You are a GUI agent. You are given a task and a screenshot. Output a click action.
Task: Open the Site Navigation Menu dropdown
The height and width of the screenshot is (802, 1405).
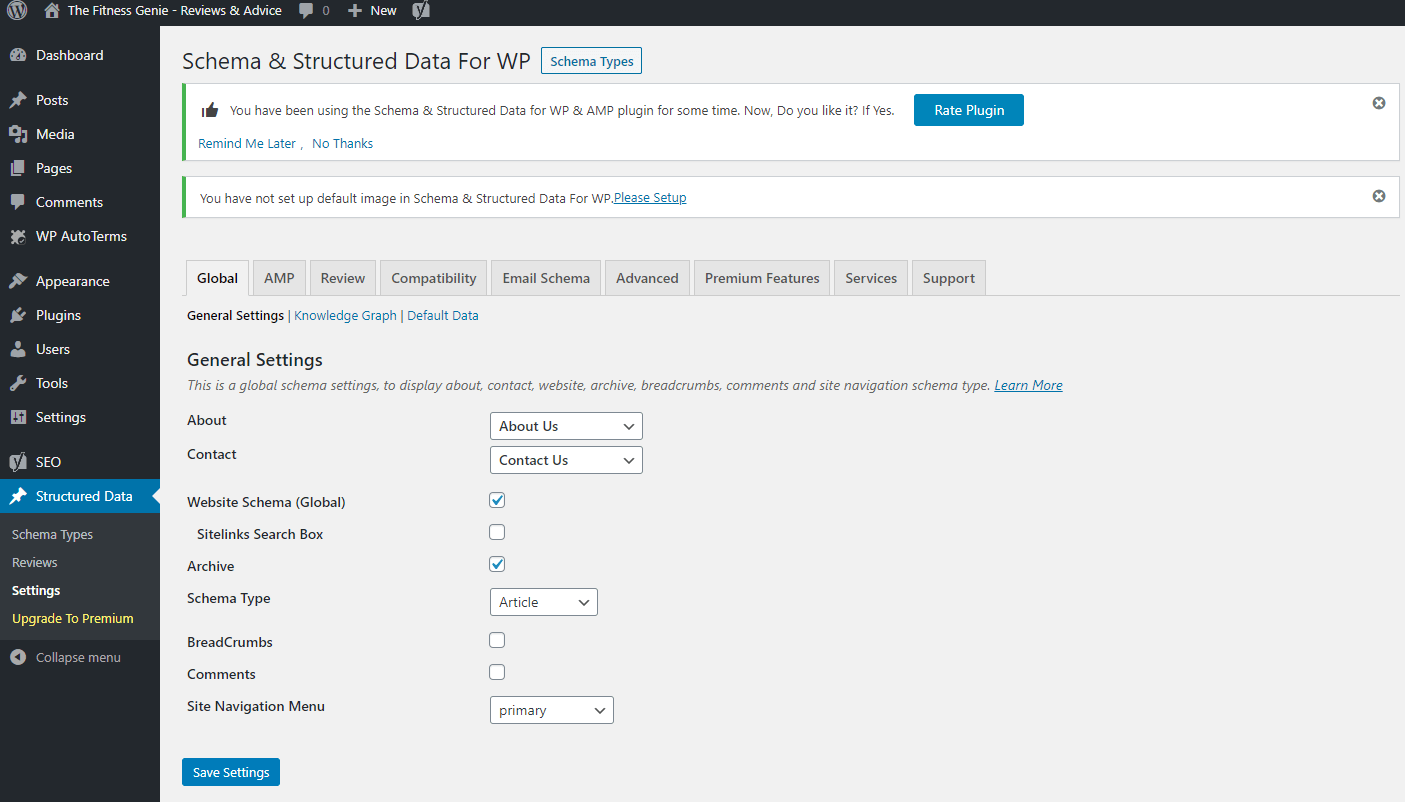[x=552, y=710]
